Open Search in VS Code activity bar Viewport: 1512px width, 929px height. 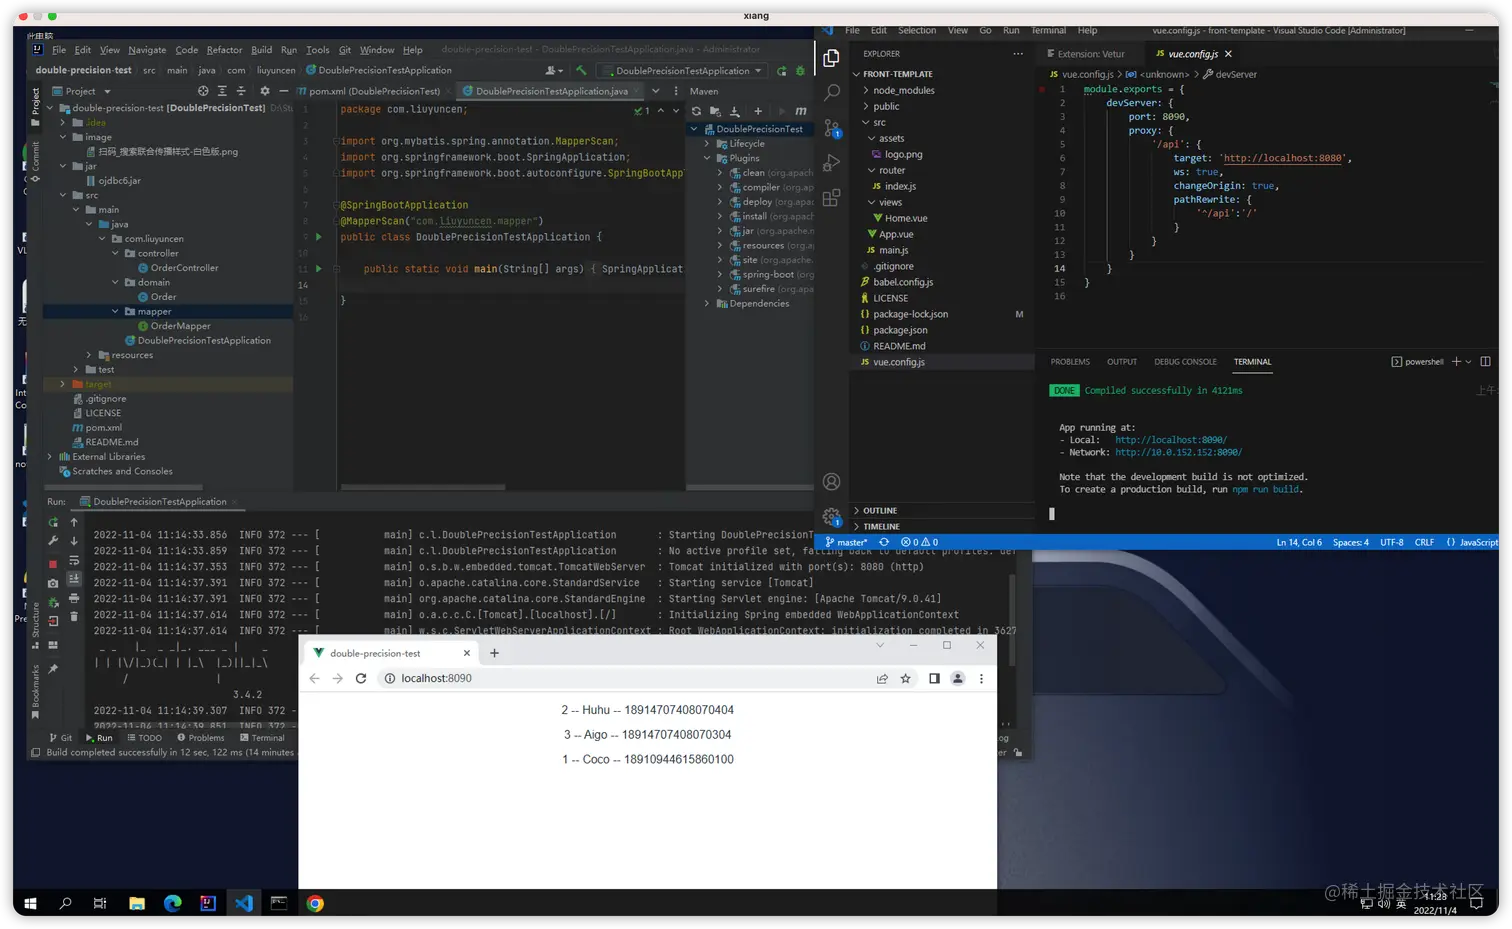coord(831,93)
